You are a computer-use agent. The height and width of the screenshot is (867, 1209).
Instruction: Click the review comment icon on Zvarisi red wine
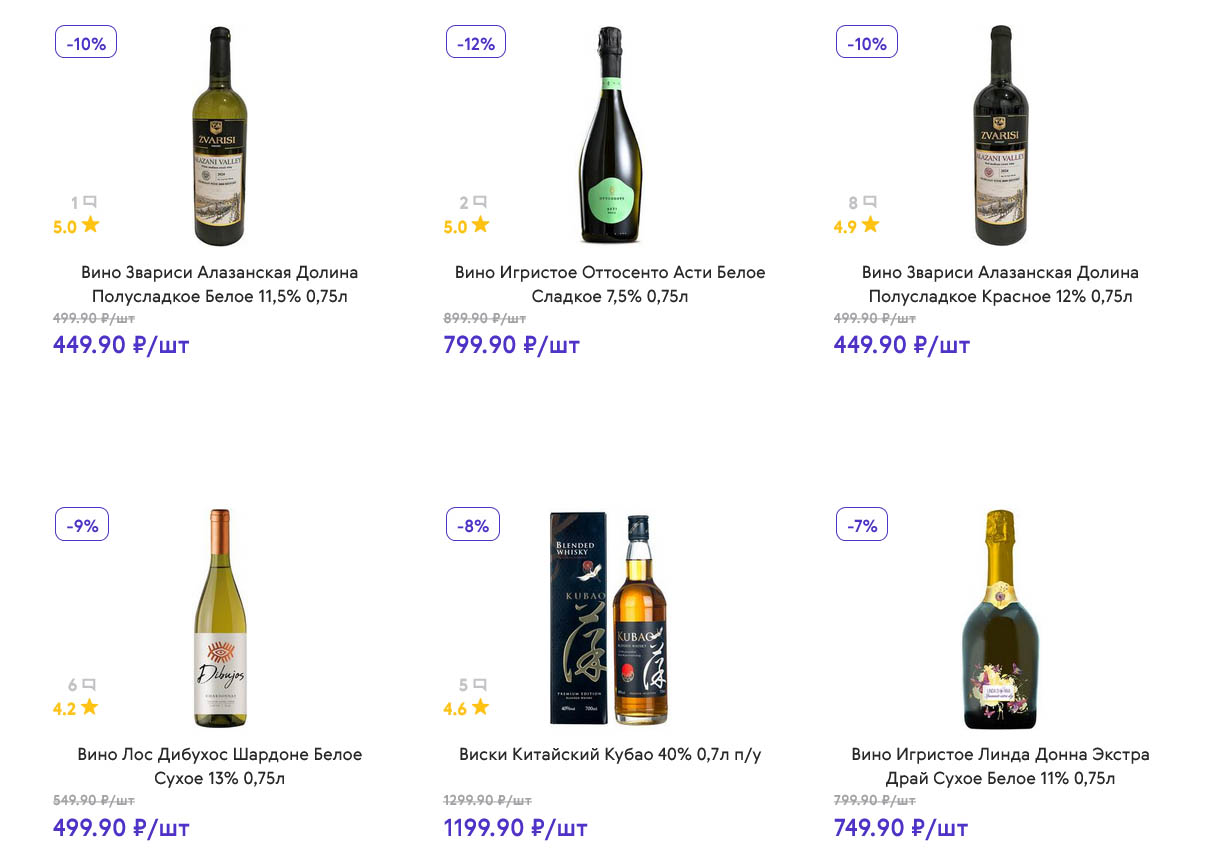[x=870, y=202]
